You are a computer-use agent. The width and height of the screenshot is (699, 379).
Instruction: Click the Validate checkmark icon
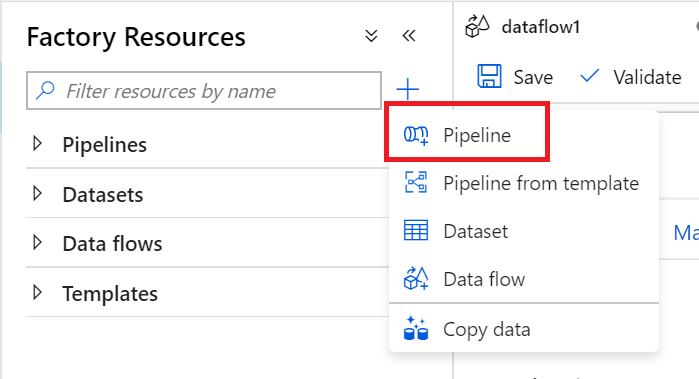point(589,76)
